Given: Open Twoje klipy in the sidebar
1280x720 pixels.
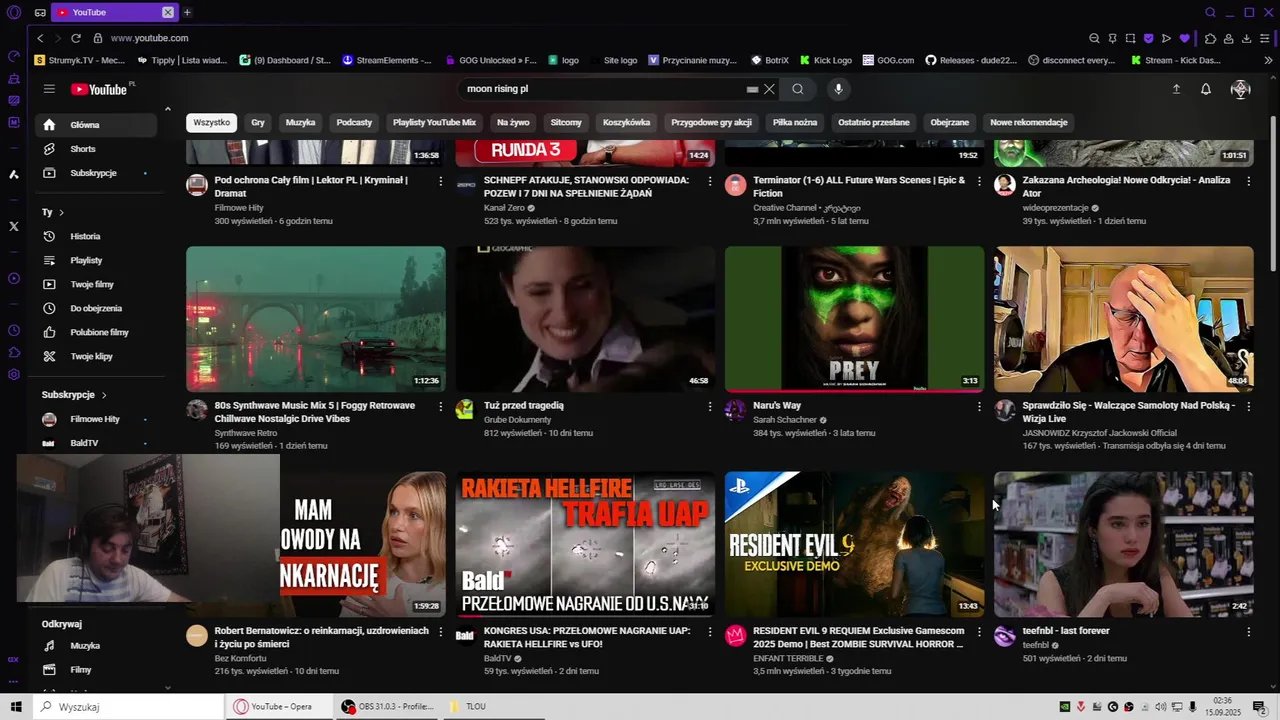Looking at the screenshot, I should tap(98, 356).
